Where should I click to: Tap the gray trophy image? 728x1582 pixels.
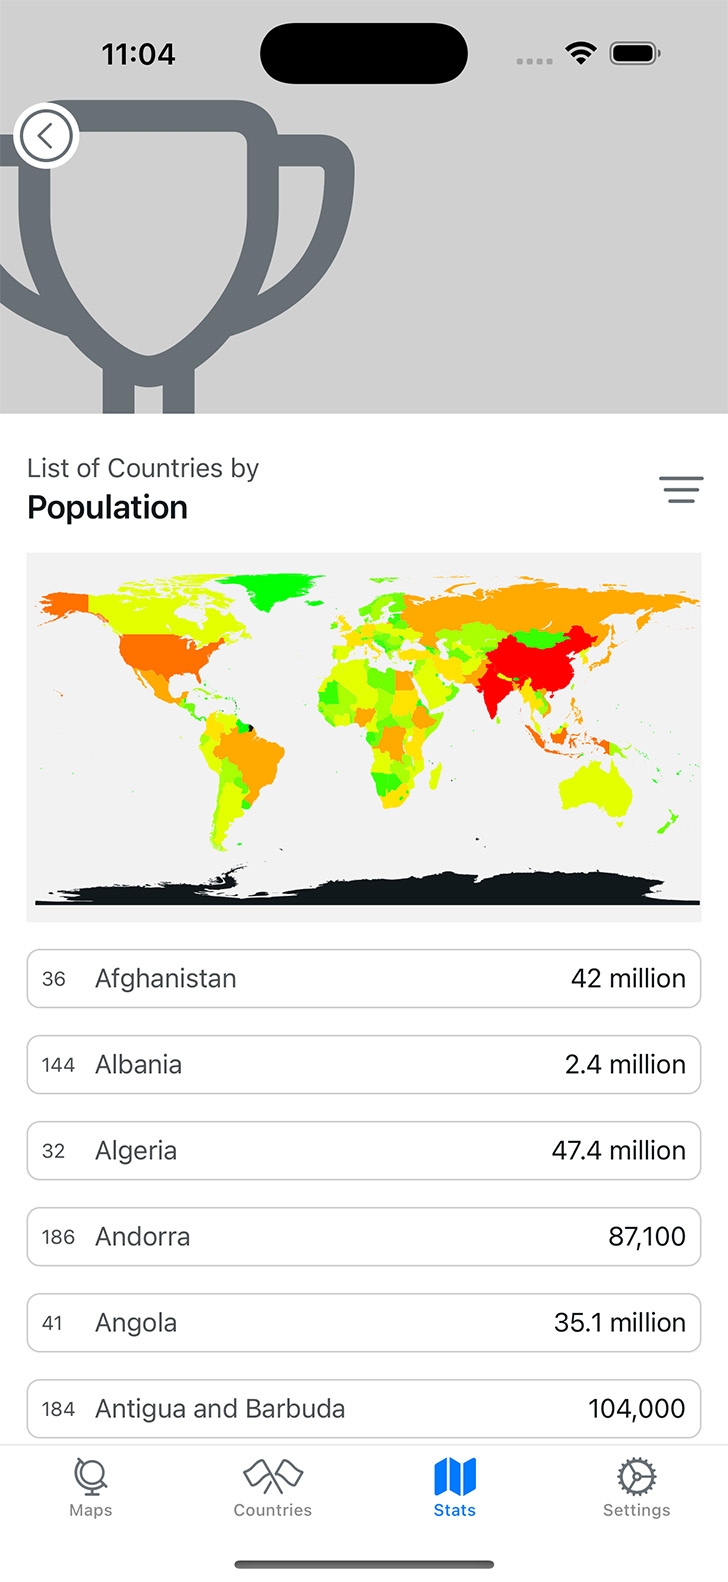(x=176, y=256)
